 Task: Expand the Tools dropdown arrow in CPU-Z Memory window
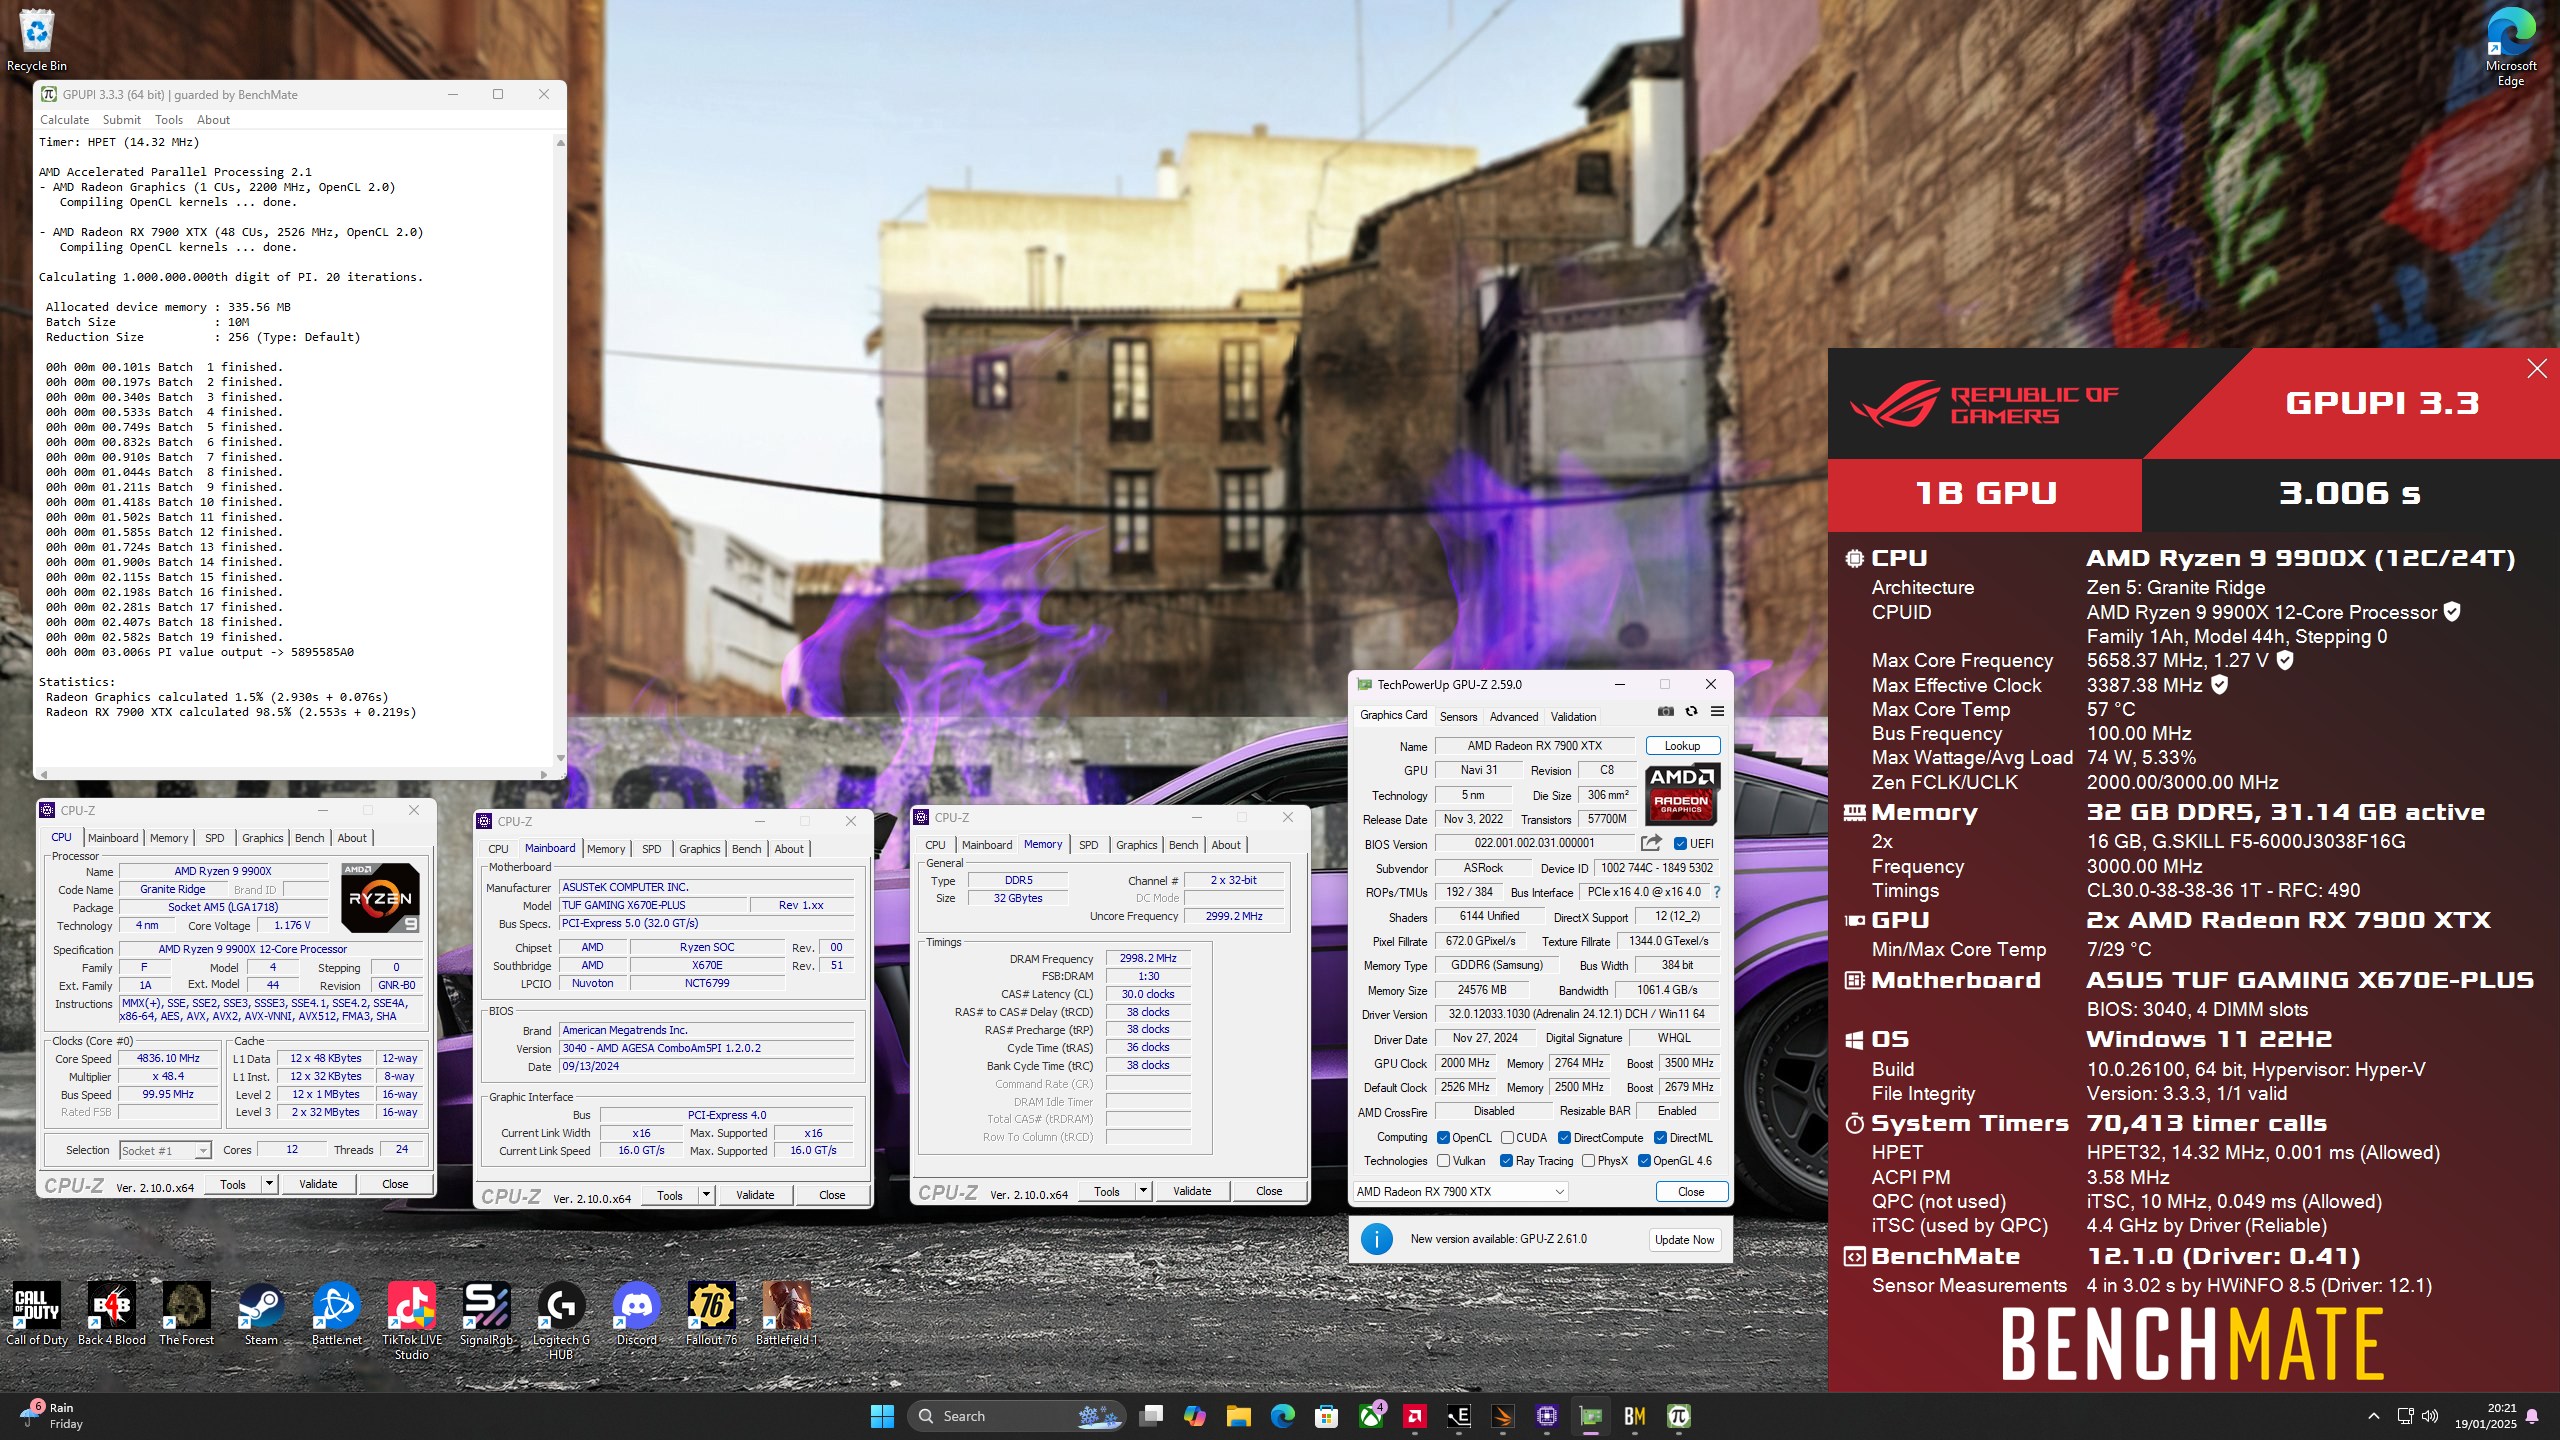[1143, 1191]
